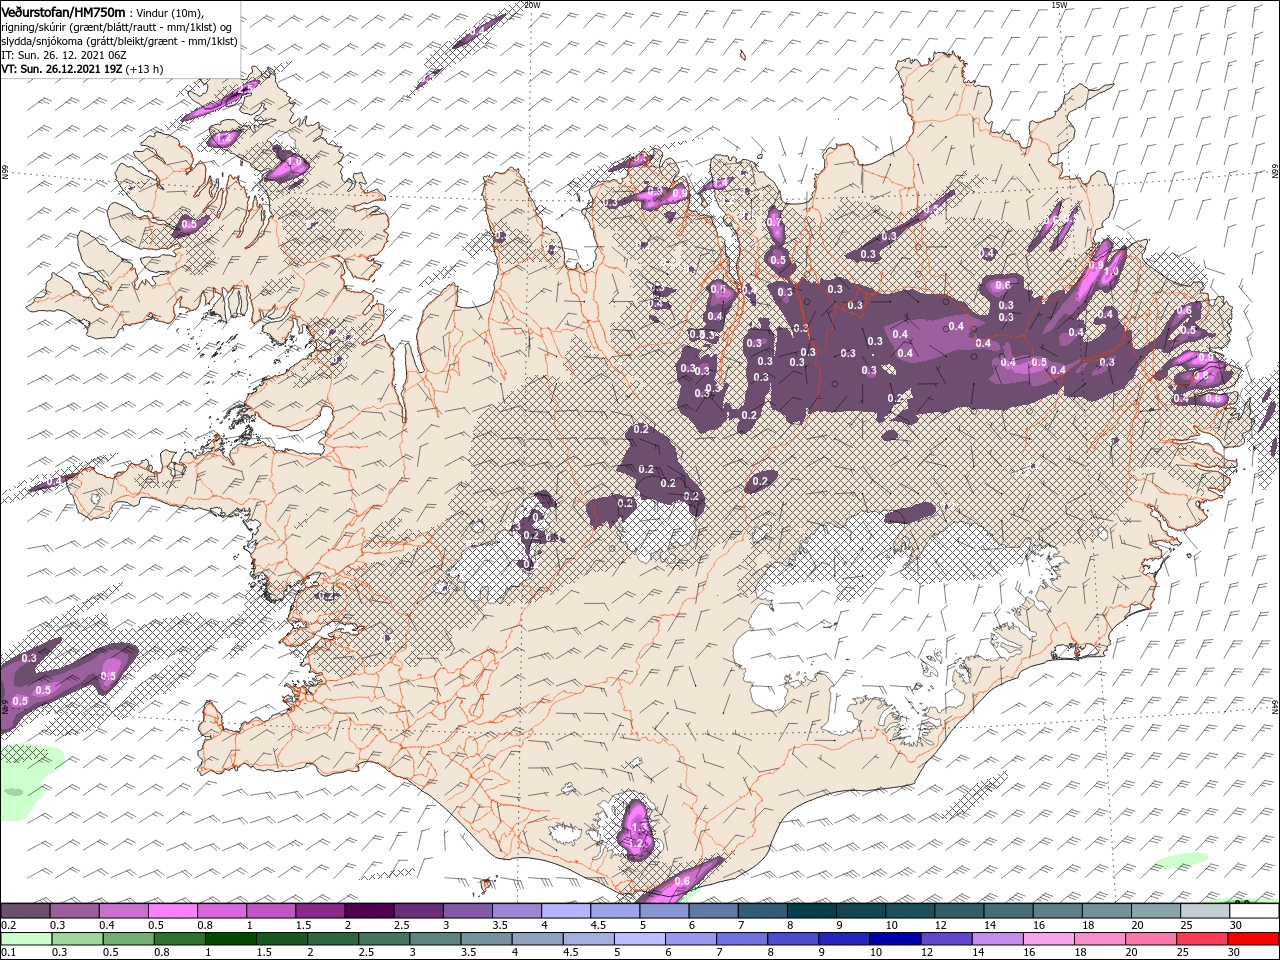This screenshot has height=960, width=1280.
Task: Pick the coral red 25 swatch in lower row
Action: pyautogui.click(x=1200, y=939)
